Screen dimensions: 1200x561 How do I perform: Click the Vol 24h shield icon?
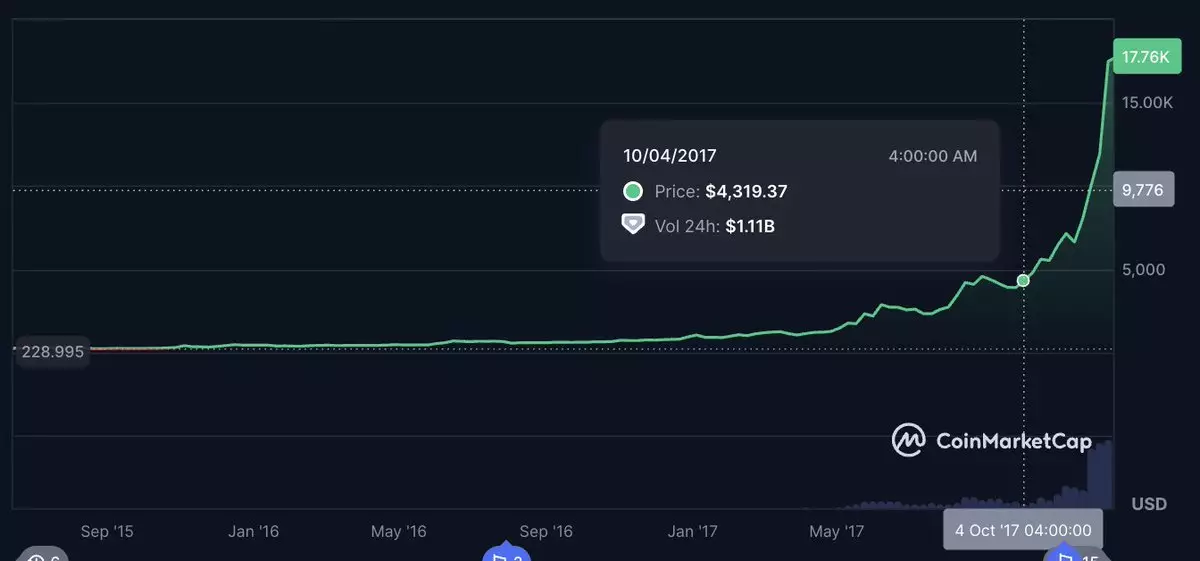632,225
